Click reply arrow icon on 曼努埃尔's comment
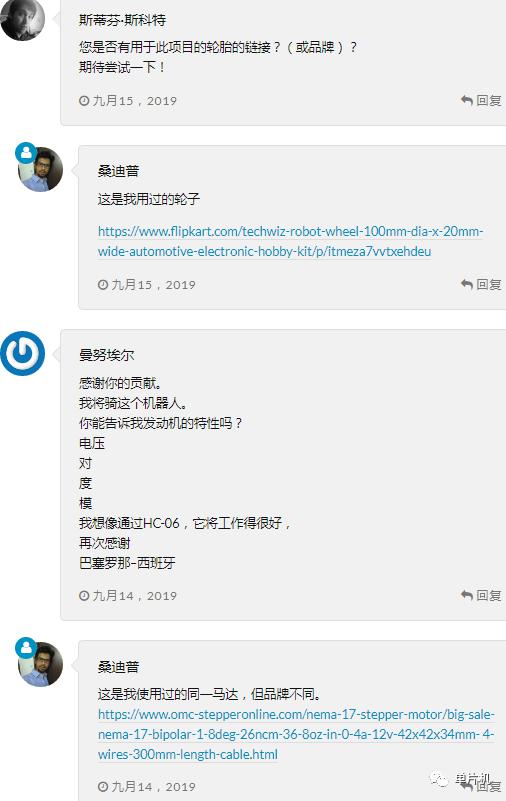The width and height of the screenshot is (506, 801). coord(467,595)
